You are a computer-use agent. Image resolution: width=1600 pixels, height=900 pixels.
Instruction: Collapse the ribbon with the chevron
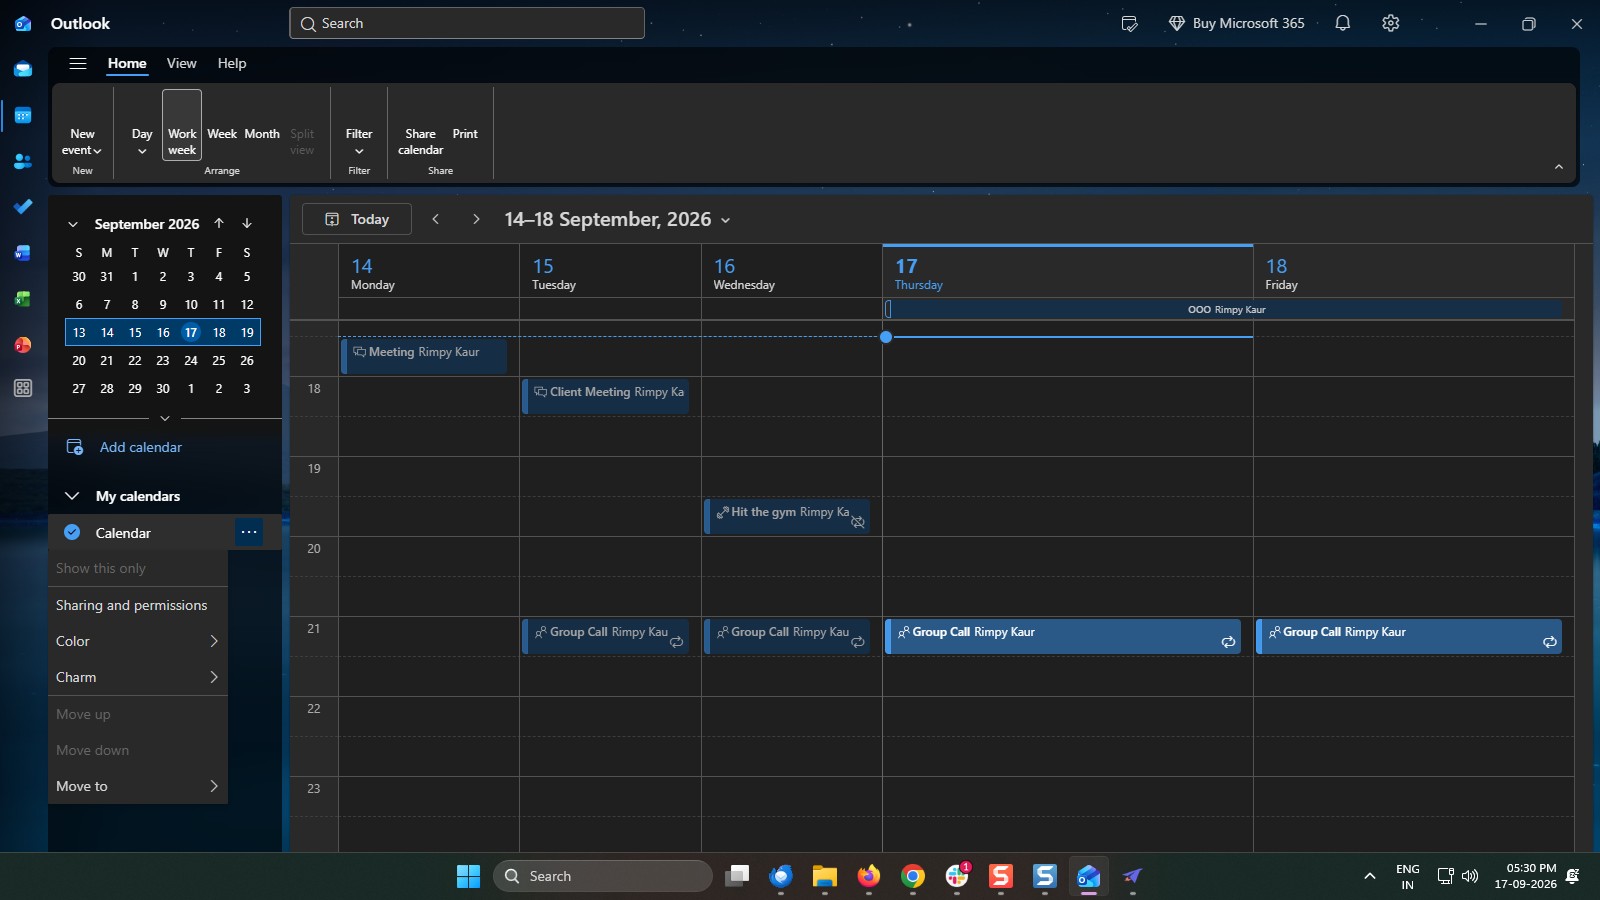click(1558, 167)
